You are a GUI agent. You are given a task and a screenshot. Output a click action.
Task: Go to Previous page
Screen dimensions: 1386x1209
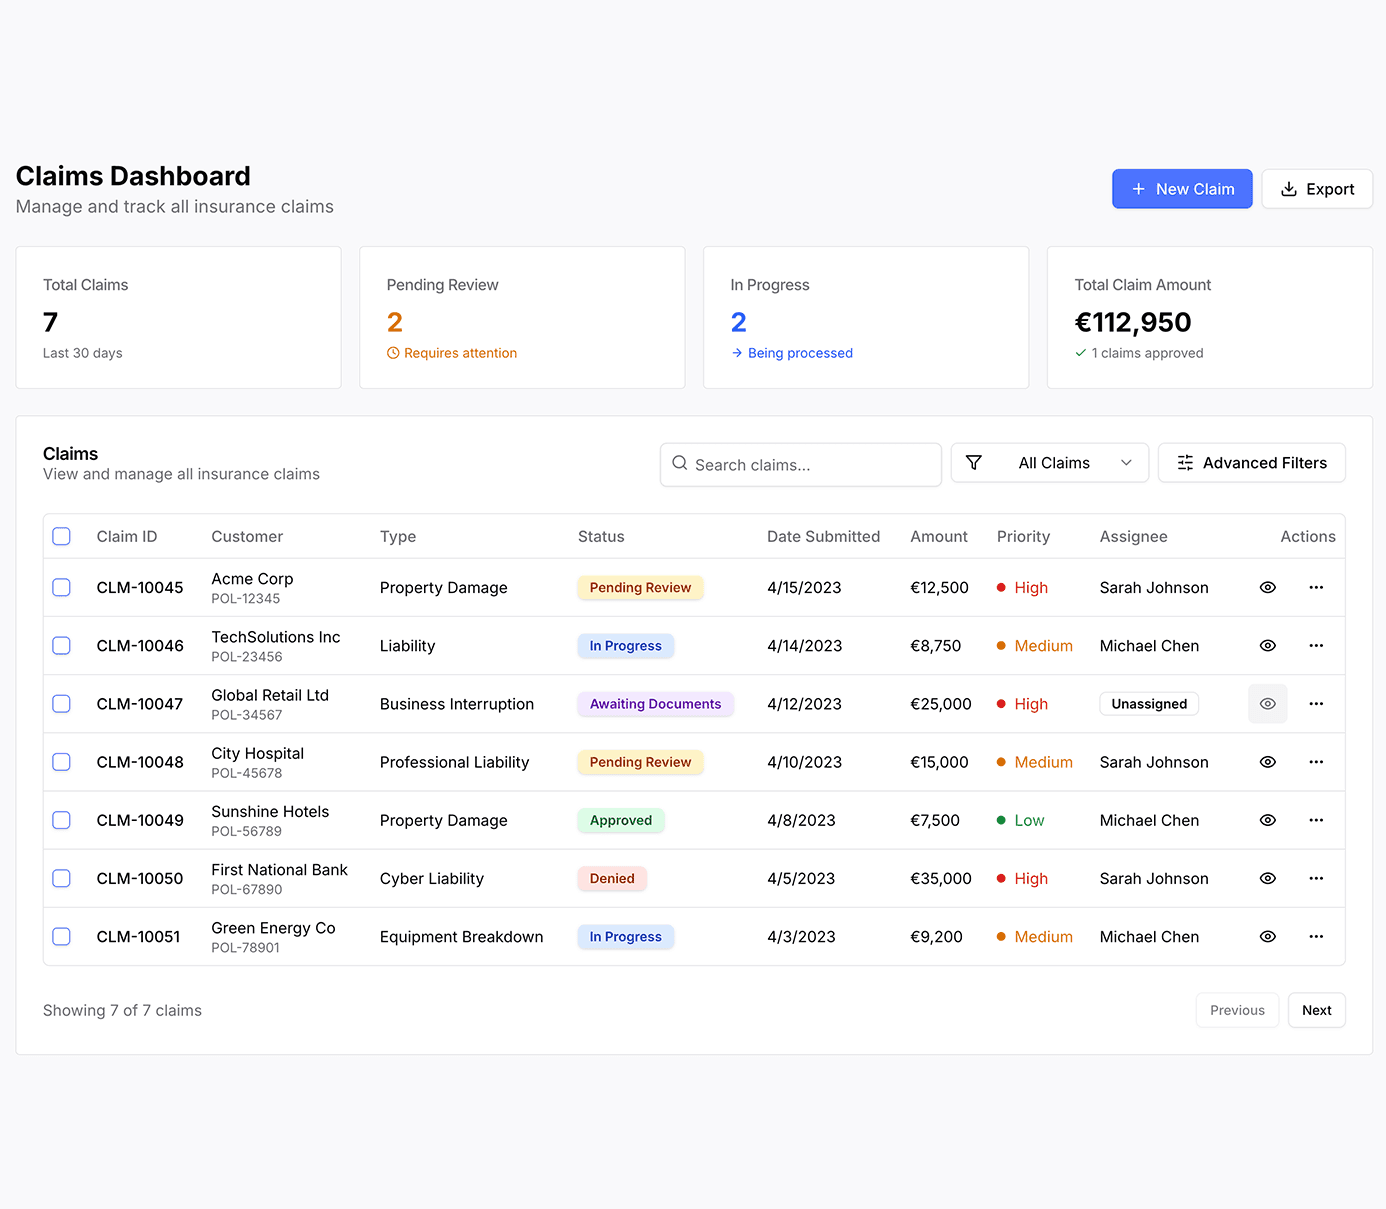[x=1237, y=1010]
